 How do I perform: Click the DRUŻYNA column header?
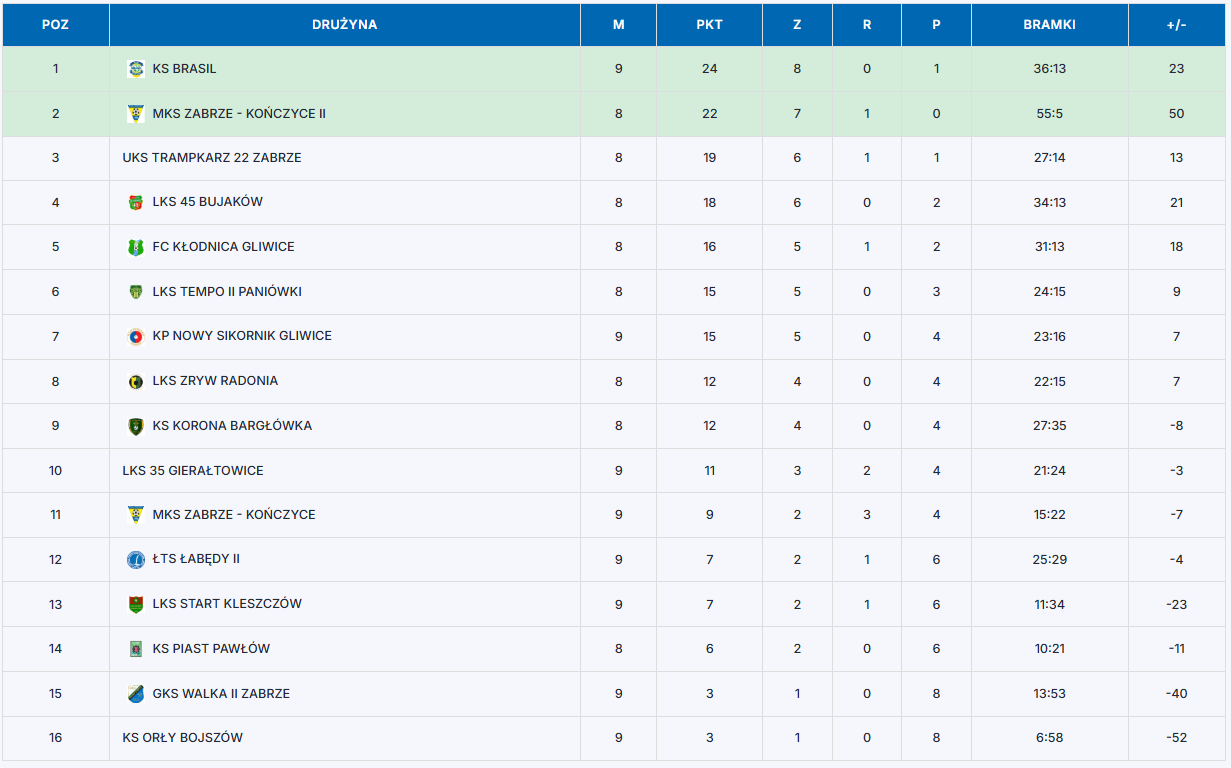pyautogui.click(x=344, y=25)
